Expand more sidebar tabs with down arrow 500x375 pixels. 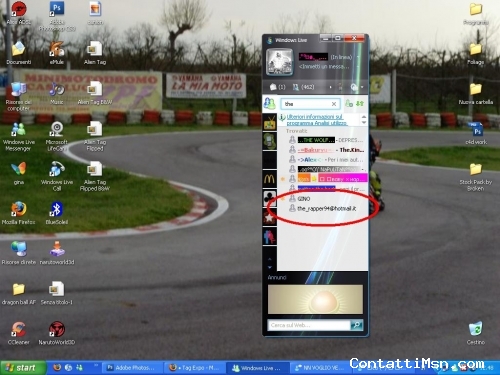(270, 267)
